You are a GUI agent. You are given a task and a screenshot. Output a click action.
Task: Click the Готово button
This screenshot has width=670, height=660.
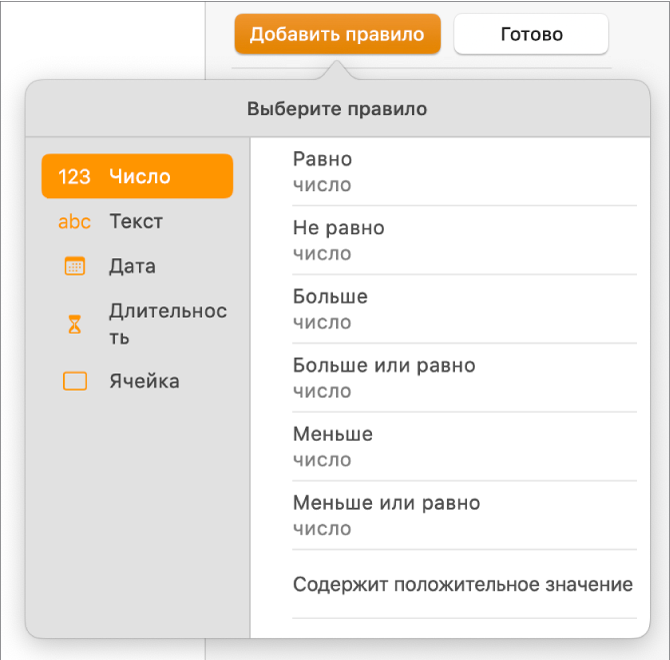531,34
